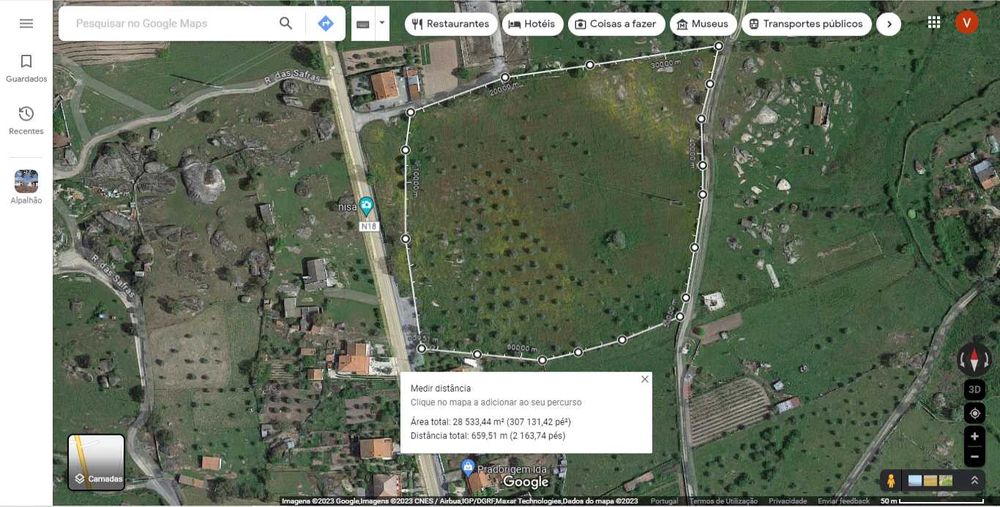The height and width of the screenshot is (507, 1000).
Task: Open the Google apps grid
Action: coord(934,22)
